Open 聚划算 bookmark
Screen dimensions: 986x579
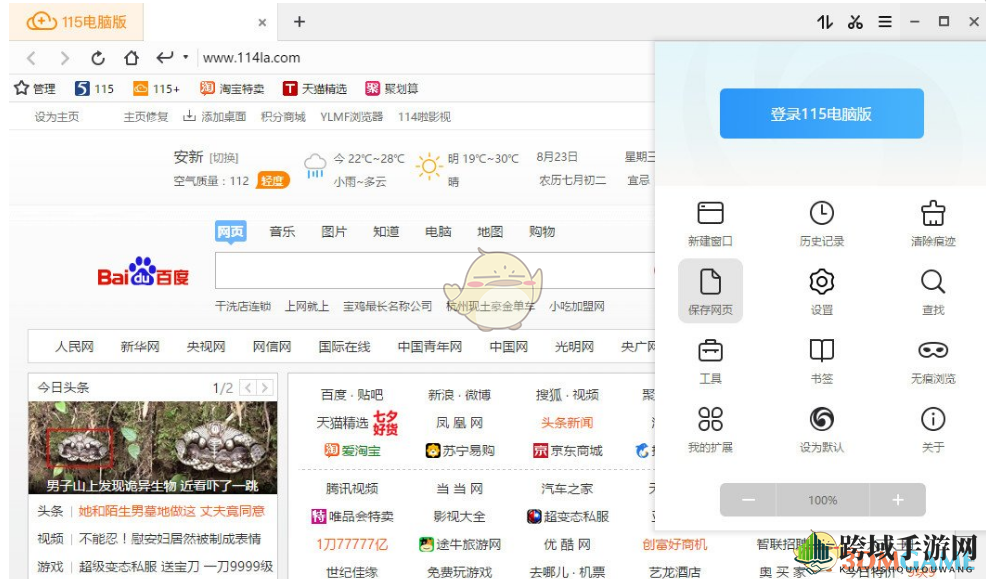tap(391, 89)
